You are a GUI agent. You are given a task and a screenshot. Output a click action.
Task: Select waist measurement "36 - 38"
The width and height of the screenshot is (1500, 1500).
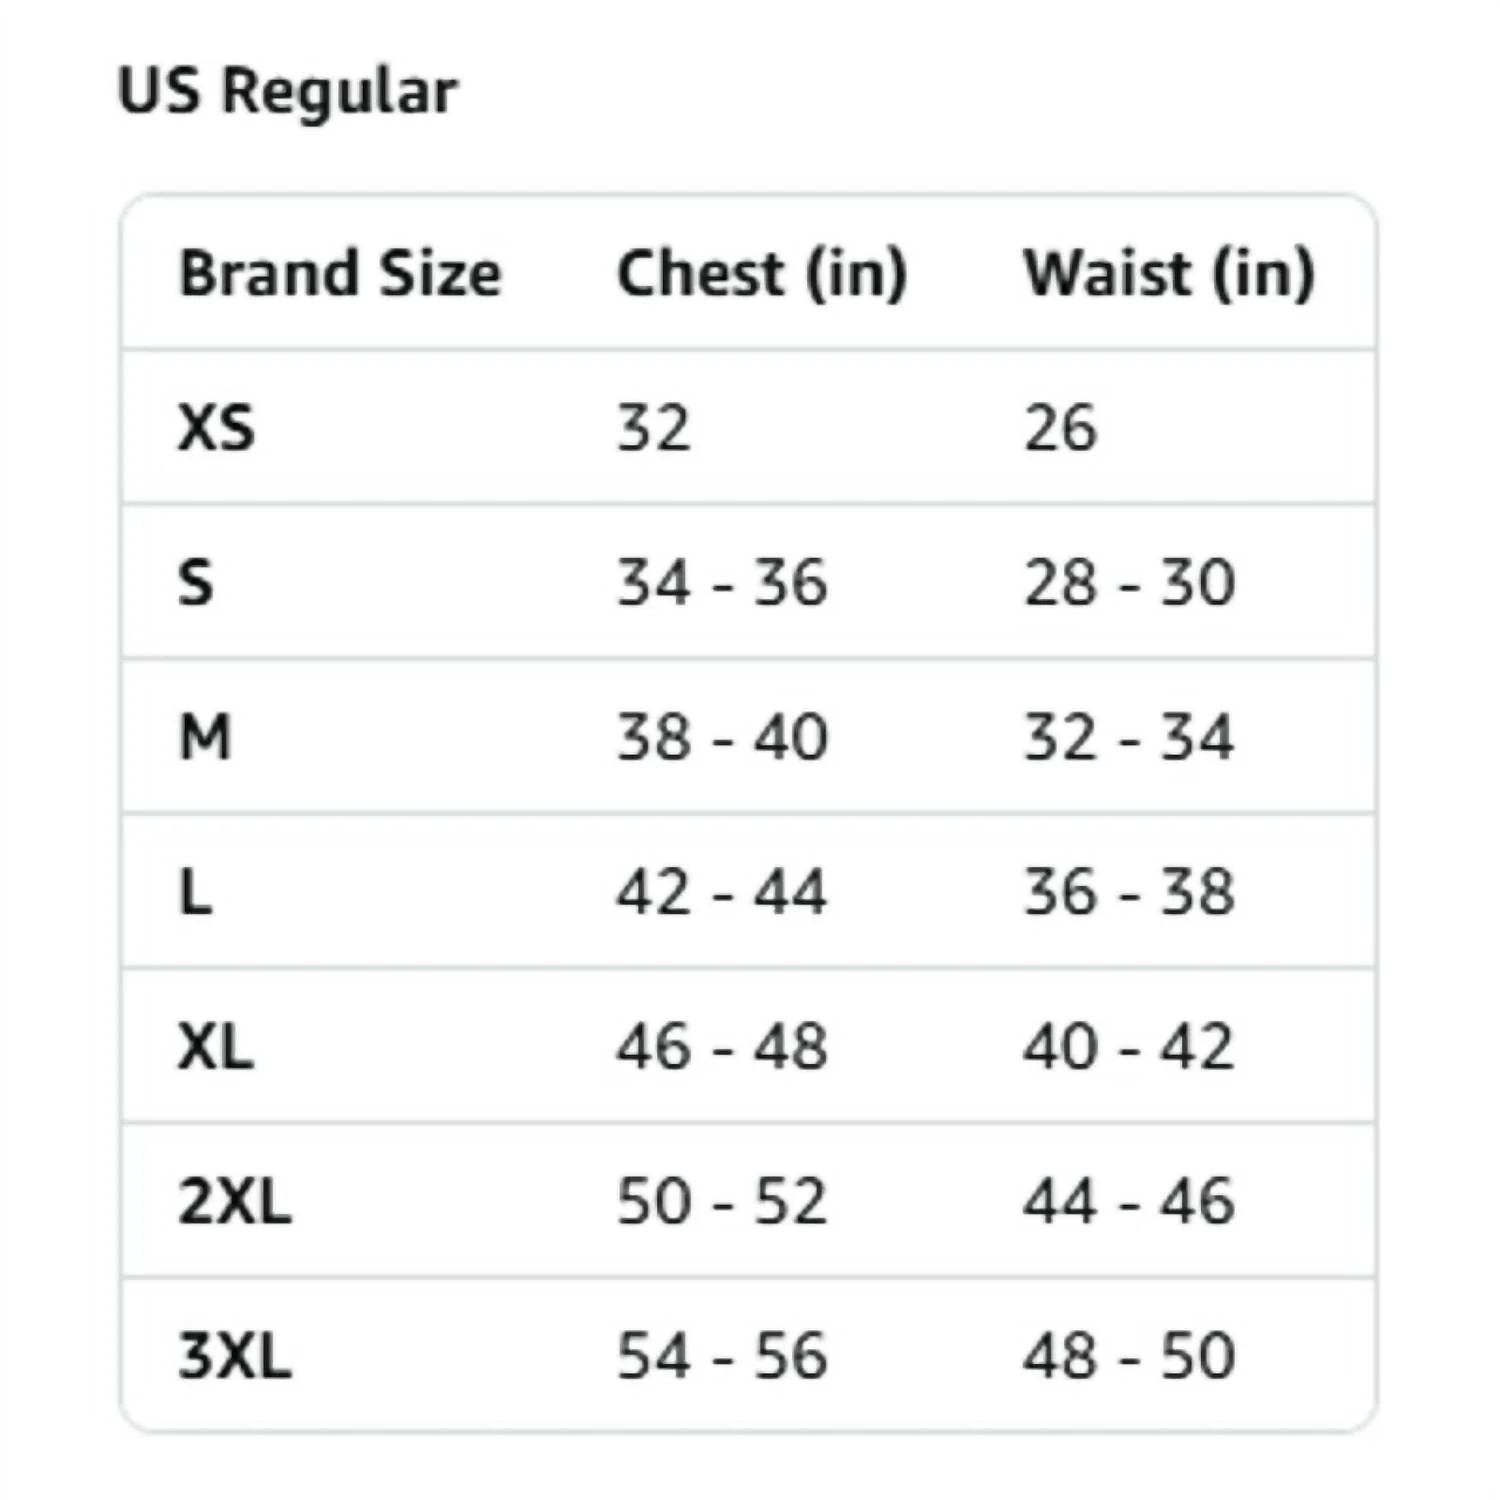point(1129,891)
